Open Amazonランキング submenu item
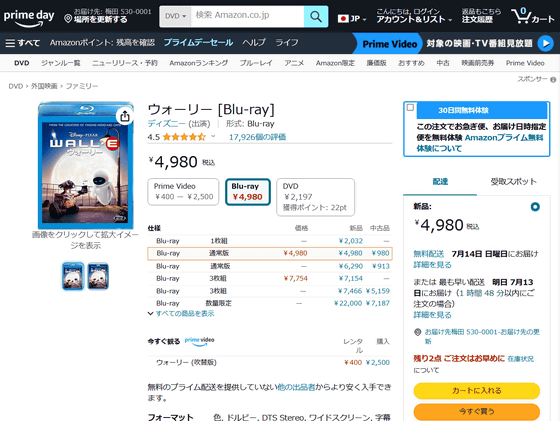Viewport: 560px width, 421px height. (x=199, y=63)
